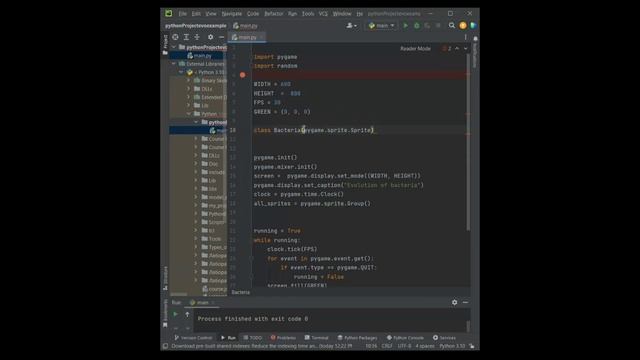The image size is (640, 360).
Task: Click the Debug bug icon in toolbar
Action: click(x=416, y=25)
